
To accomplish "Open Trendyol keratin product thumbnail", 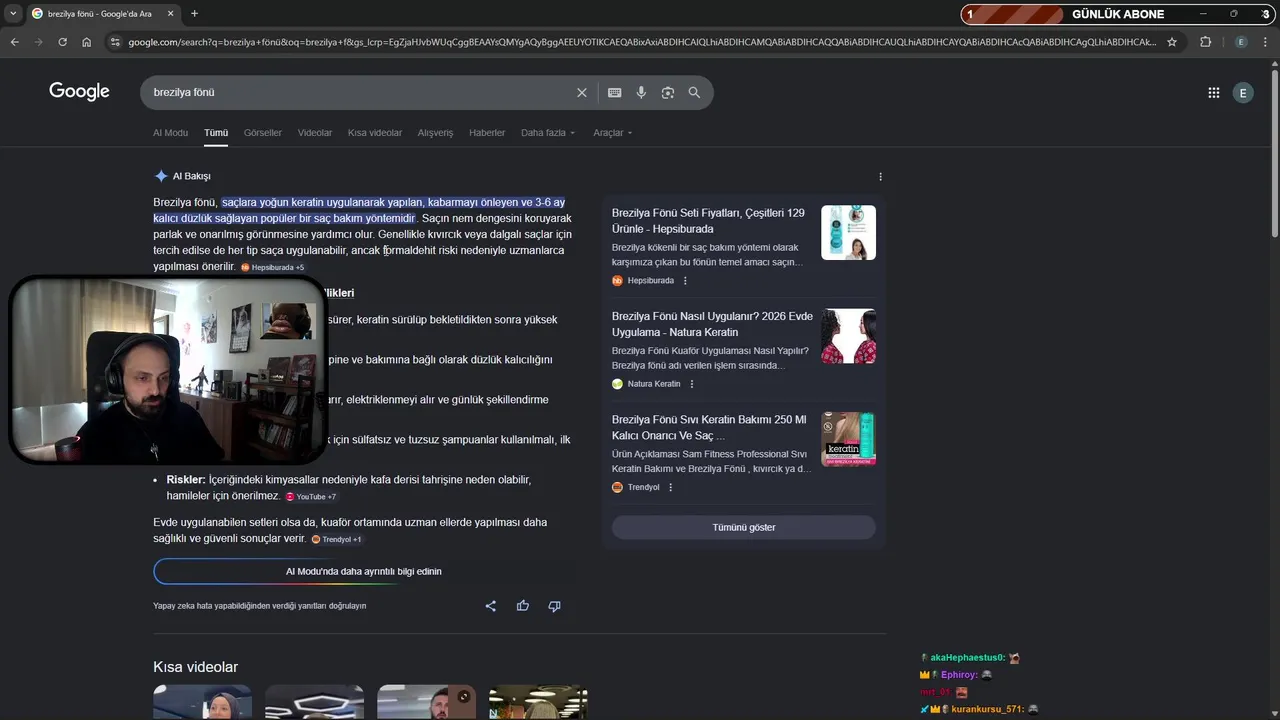I will [x=848, y=439].
